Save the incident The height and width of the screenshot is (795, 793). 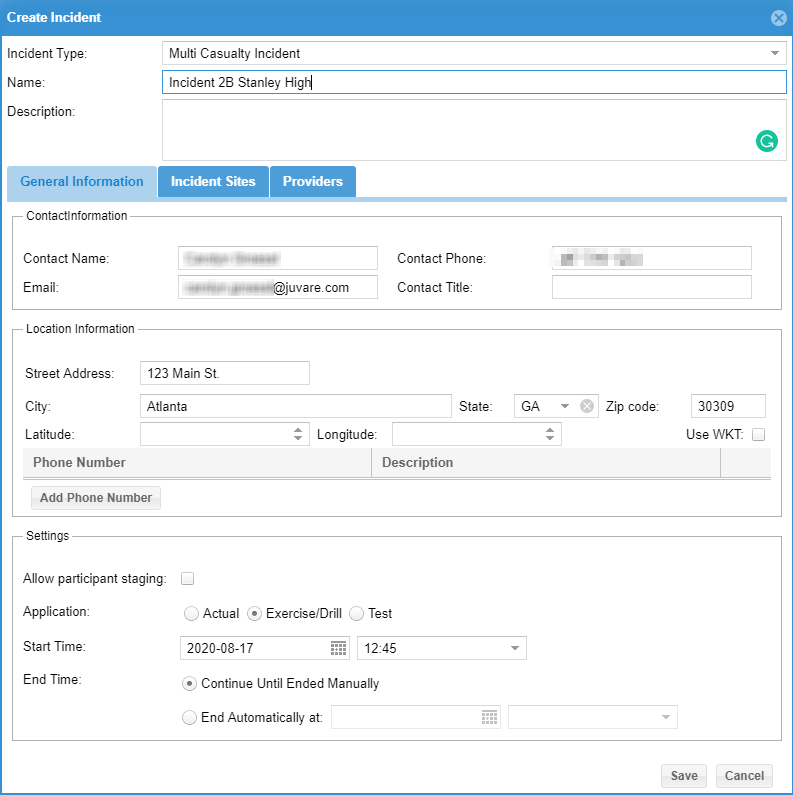coord(683,776)
